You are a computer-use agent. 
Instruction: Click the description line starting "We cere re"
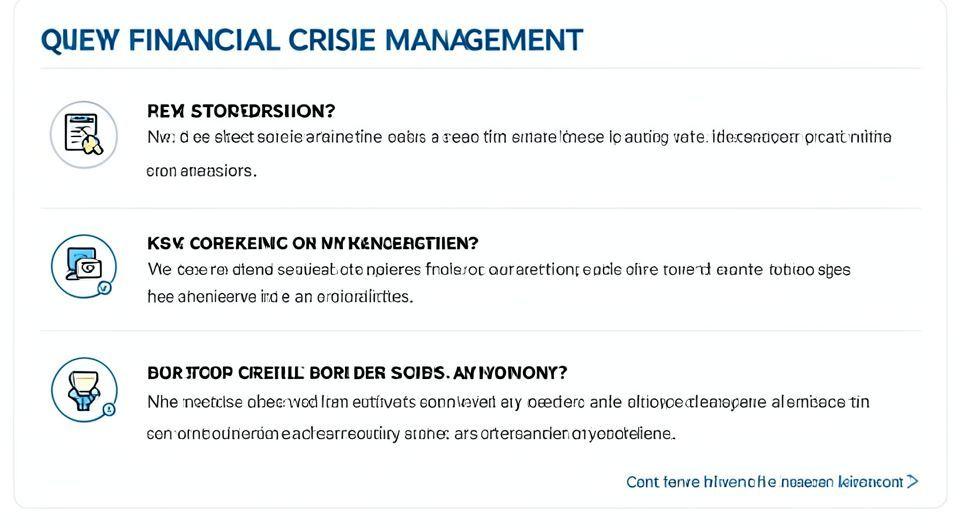tap(499, 269)
